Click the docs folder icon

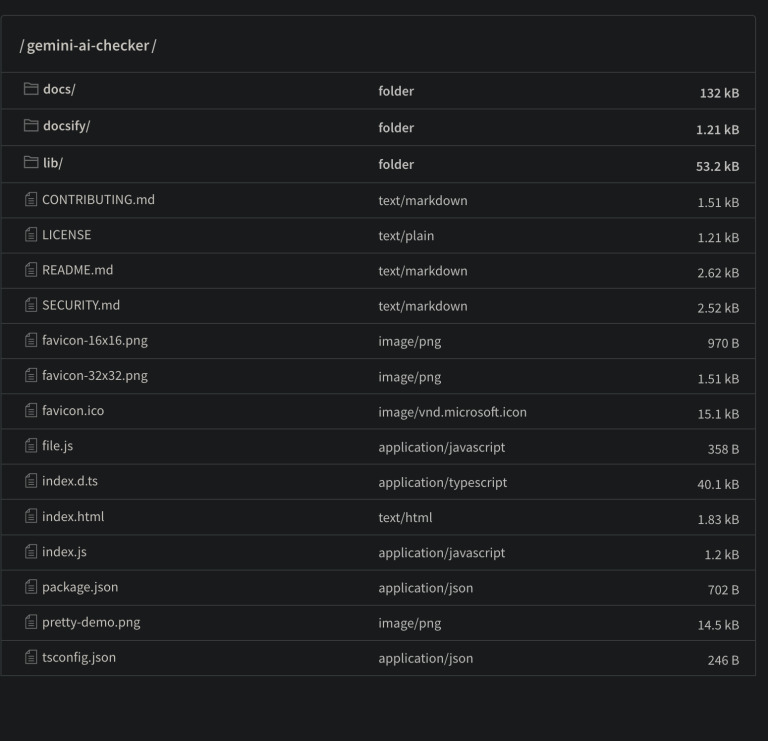pos(31,89)
